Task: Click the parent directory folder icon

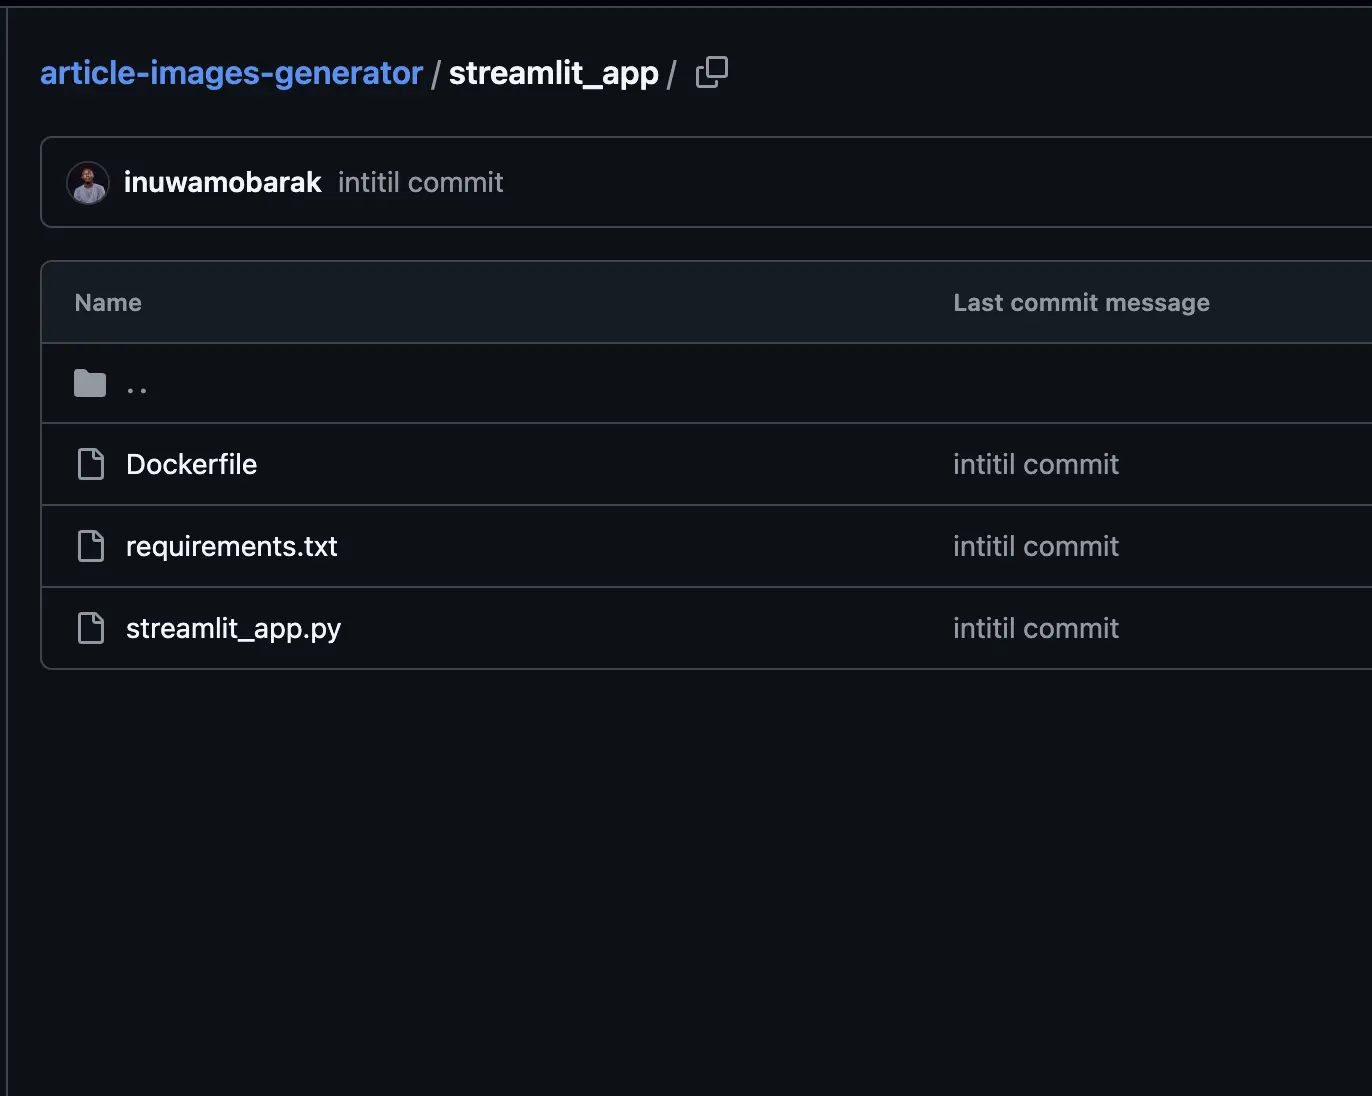Action: click(x=90, y=383)
